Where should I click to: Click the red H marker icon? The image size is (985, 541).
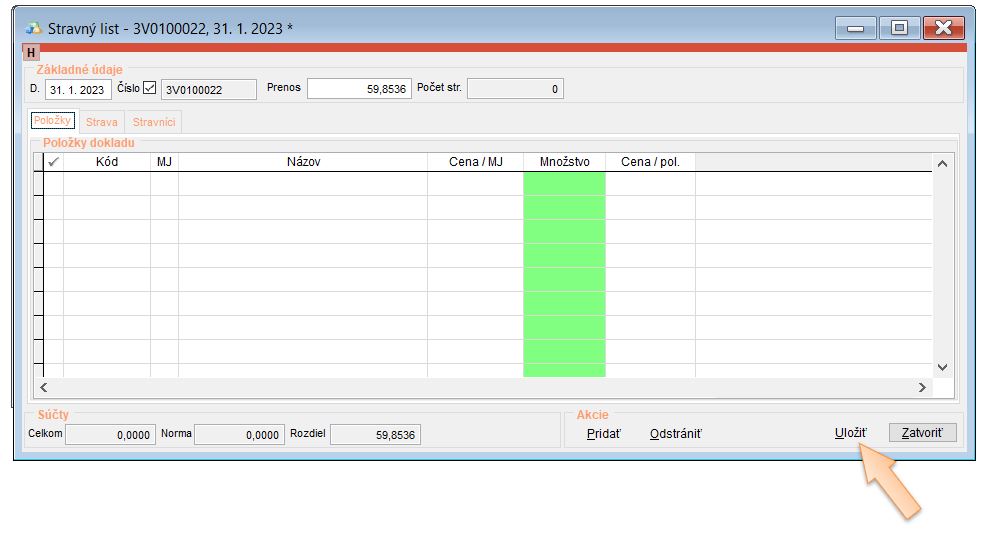[31, 52]
